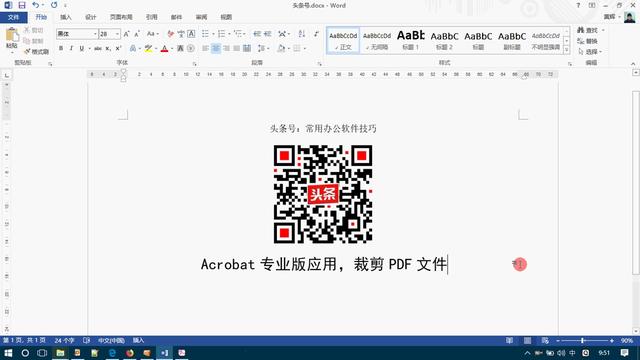Open Firefox from the taskbar

click(130, 353)
